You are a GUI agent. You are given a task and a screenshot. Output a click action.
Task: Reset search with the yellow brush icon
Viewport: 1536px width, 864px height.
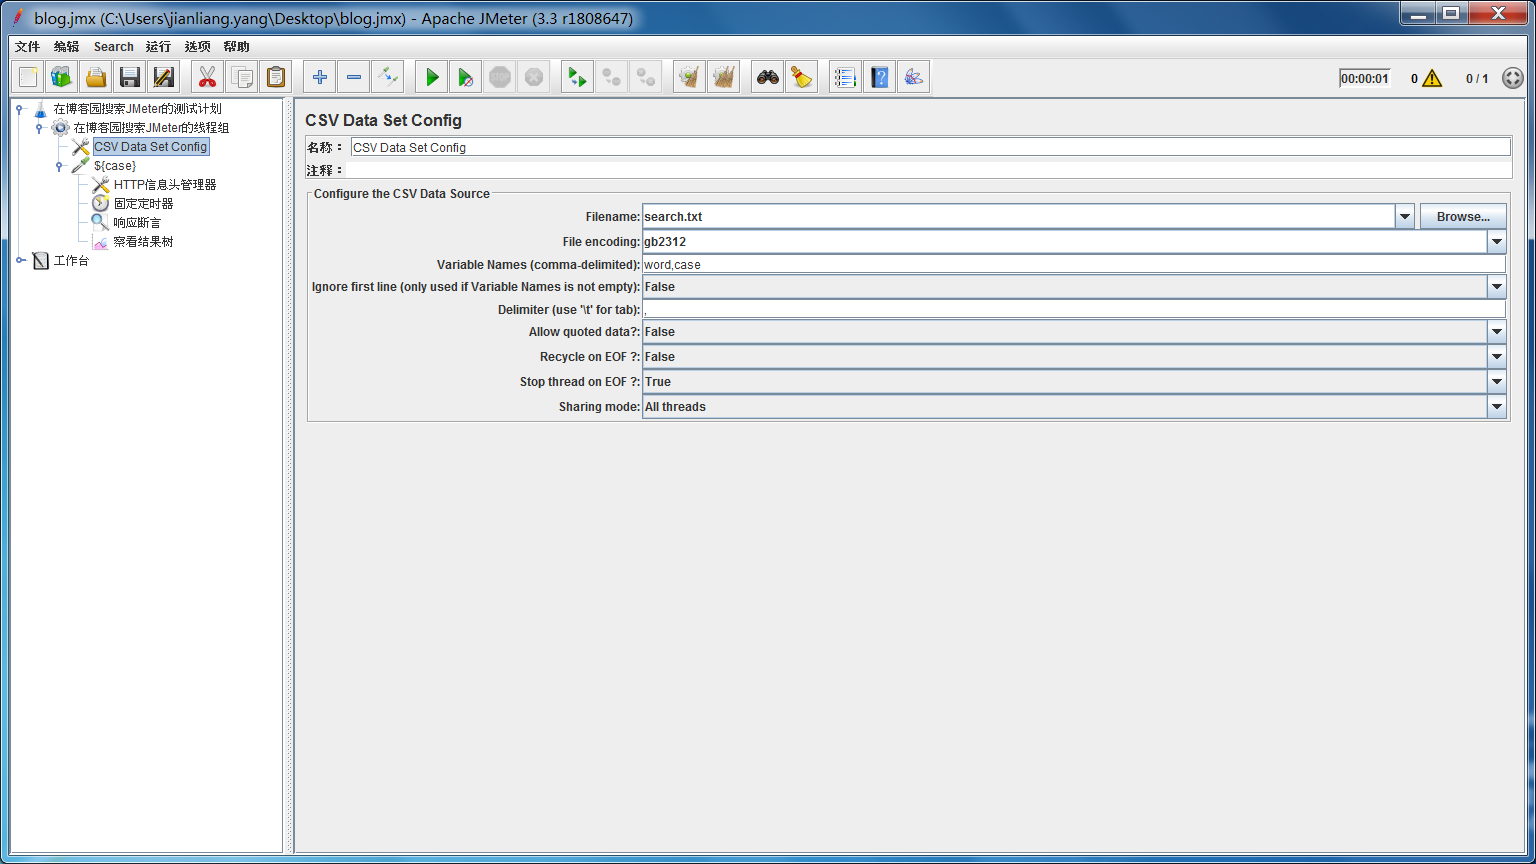tap(802, 77)
